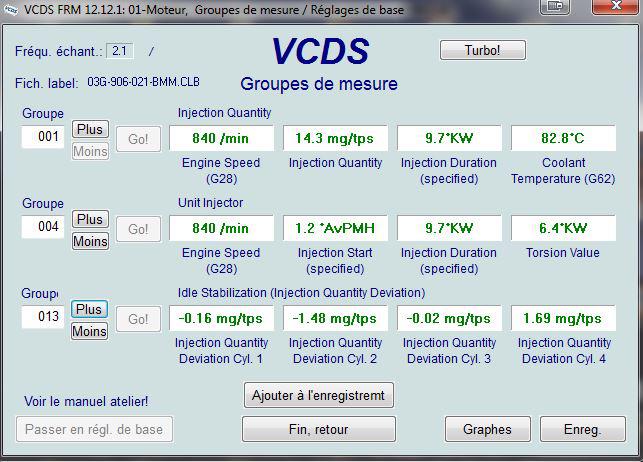643x462 pixels.
Task: Increase group 001 with its Plus button
Action: coord(90,129)
